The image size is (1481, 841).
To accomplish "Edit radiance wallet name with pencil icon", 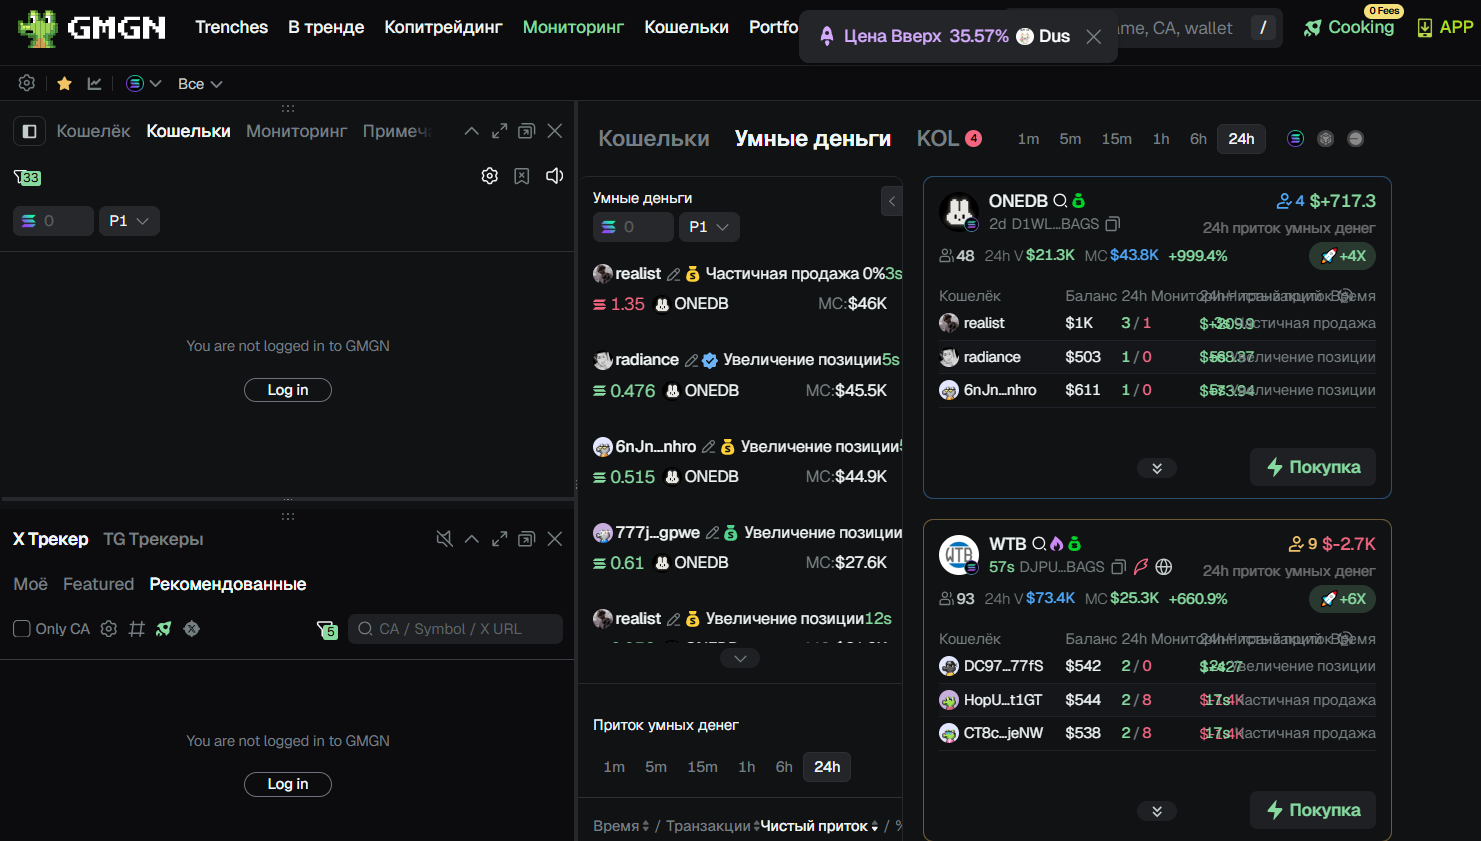I will coord(691,360).
